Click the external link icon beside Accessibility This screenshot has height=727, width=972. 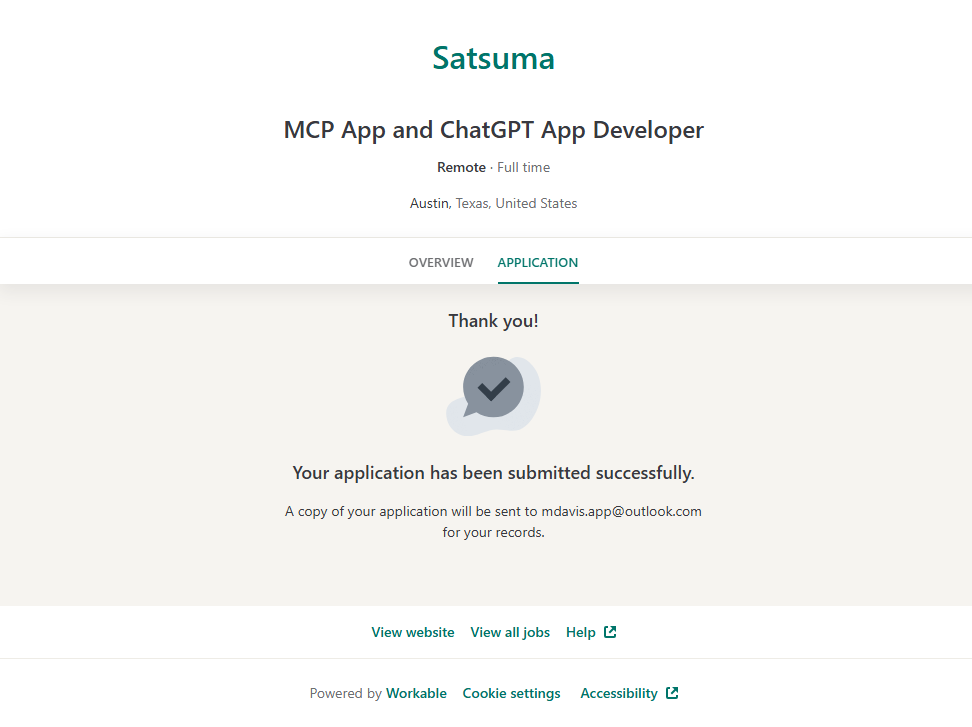672,693
